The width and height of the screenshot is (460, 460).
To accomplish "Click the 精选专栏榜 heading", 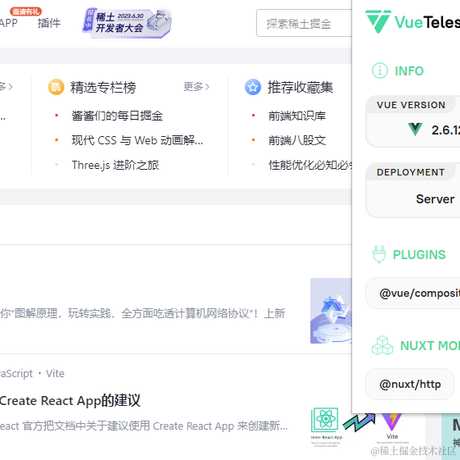I will coord(103,87).
